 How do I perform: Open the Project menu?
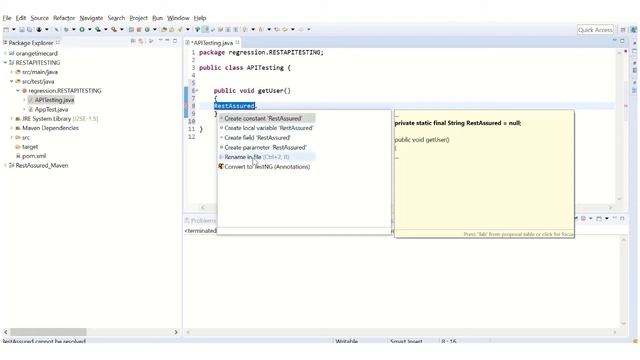(x=138, y=18)
